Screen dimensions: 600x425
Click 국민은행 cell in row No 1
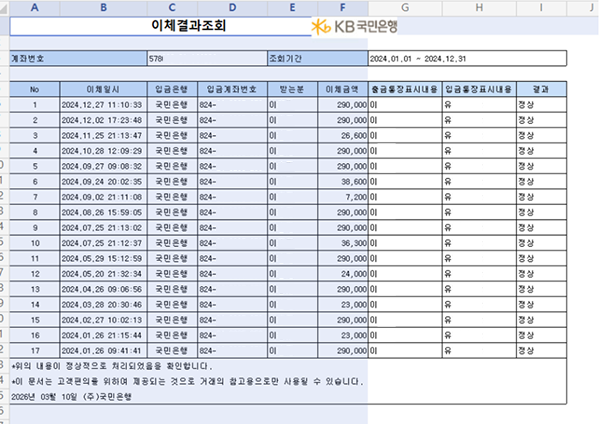pyautogui.click(x=172, y=105)
